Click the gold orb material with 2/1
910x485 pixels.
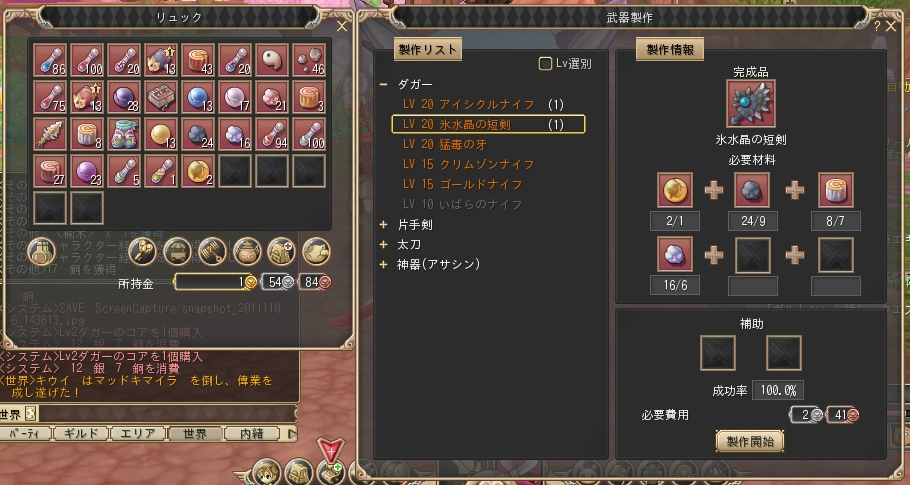675,190
